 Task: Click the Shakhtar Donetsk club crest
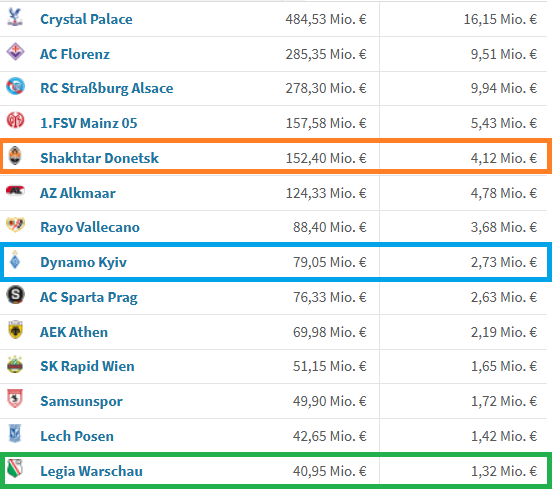tap(15, 156)
